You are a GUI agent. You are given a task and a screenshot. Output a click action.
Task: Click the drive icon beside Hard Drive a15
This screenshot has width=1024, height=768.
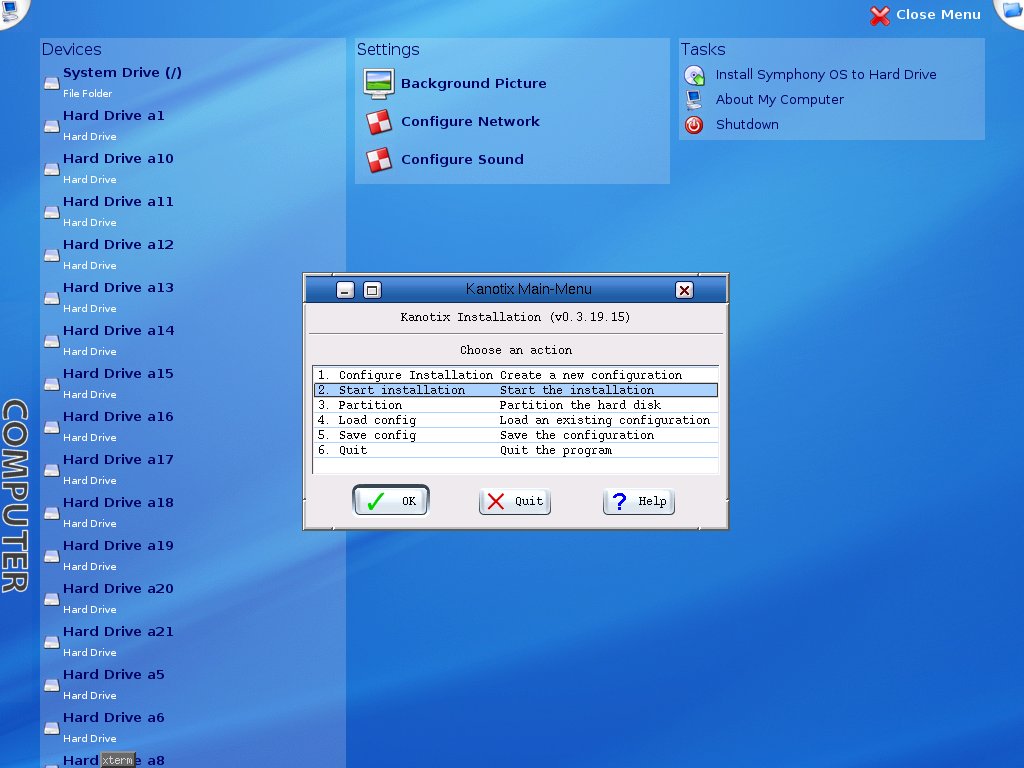[52, 385]
